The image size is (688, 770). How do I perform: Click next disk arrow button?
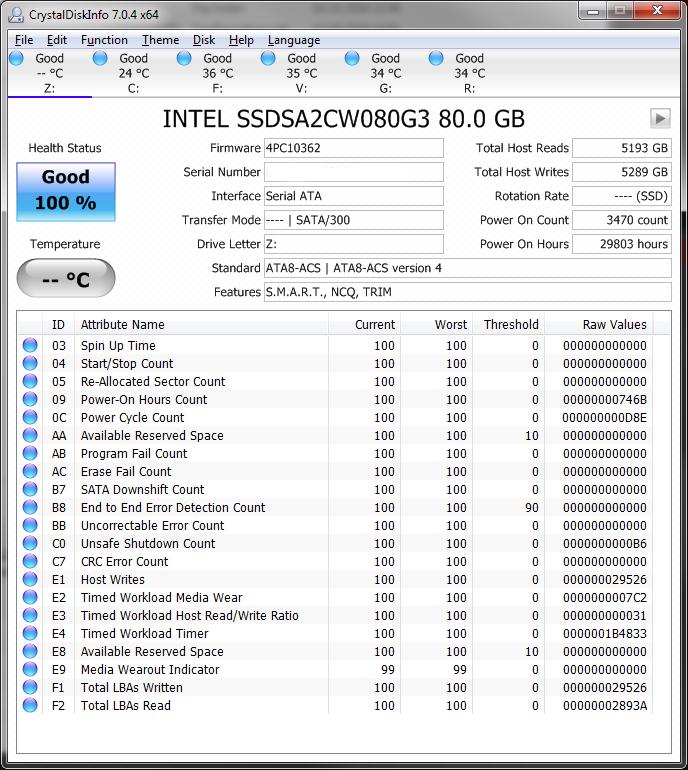[x=659, y=118]
